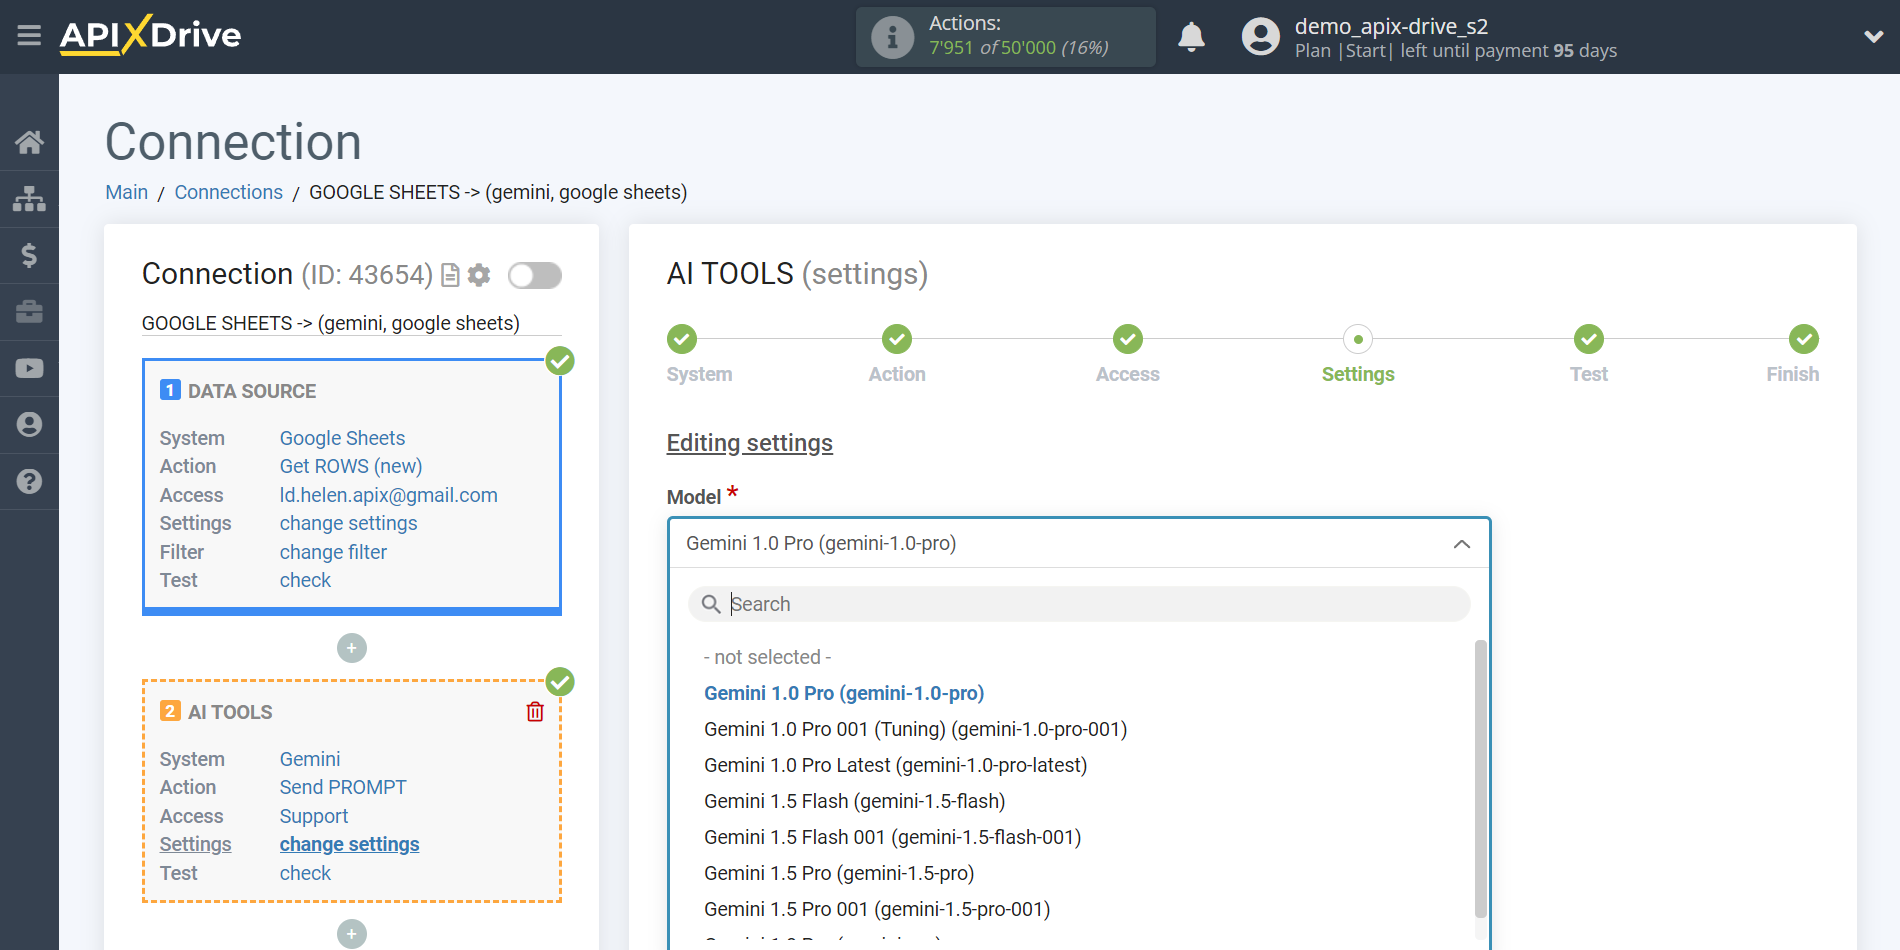Viewport: 1900px width, 950px height.
Task: Open the Connections sitemap sidebar icon
Action: click(29, 198)
